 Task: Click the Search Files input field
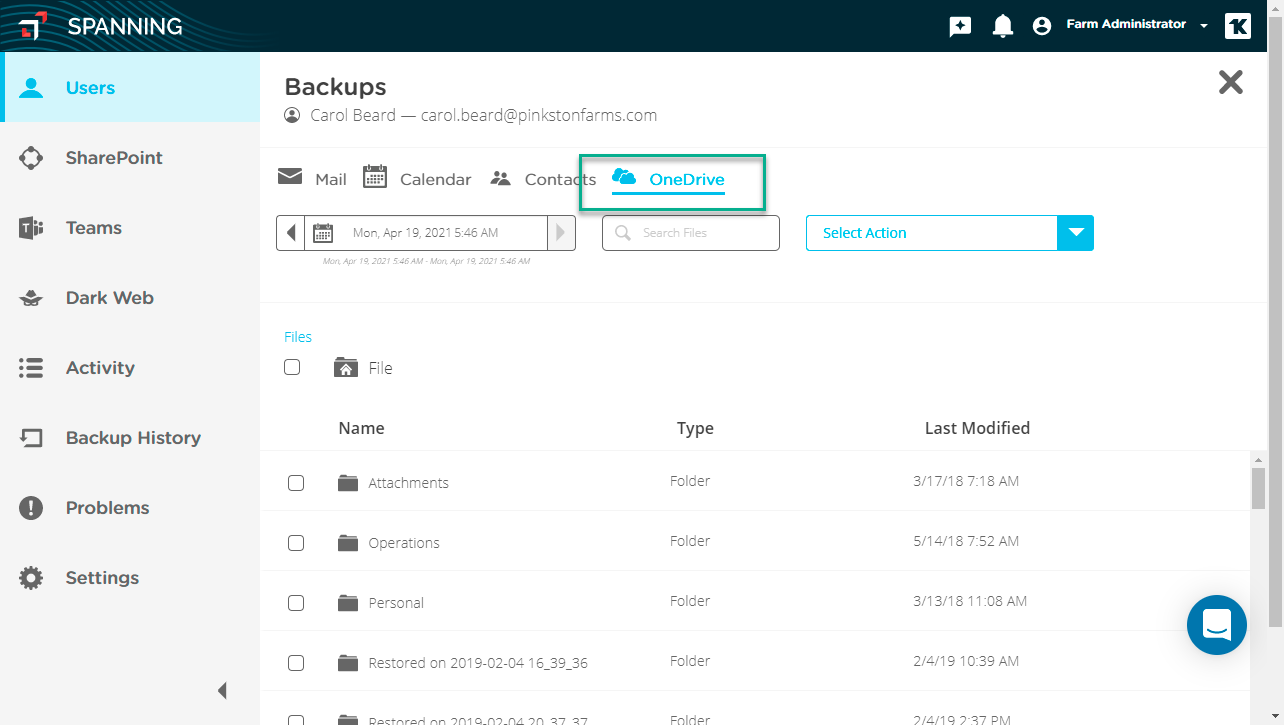(691, 233)
